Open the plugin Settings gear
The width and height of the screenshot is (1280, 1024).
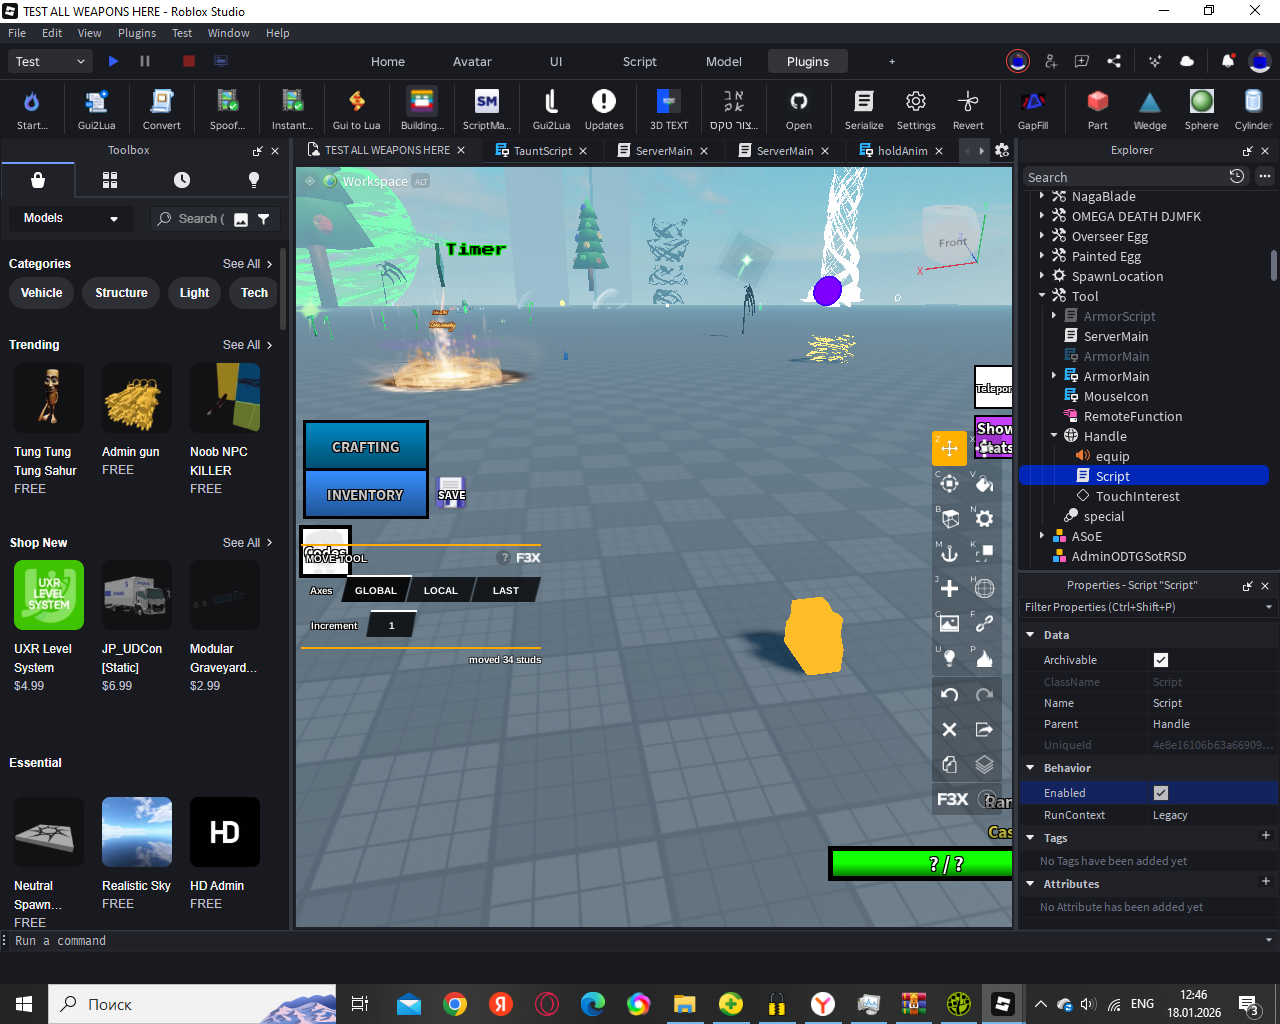coord(916,109)
